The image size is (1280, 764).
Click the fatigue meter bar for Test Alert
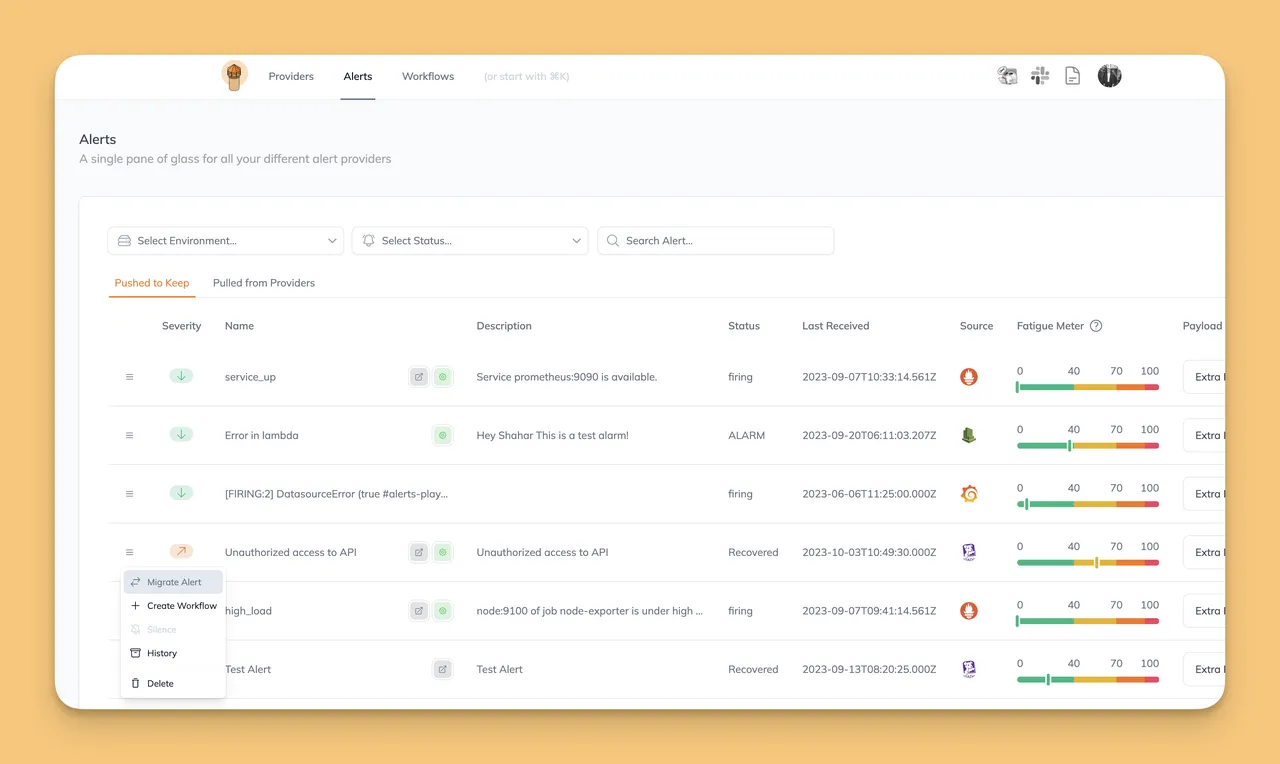[x=1088, y=679]
